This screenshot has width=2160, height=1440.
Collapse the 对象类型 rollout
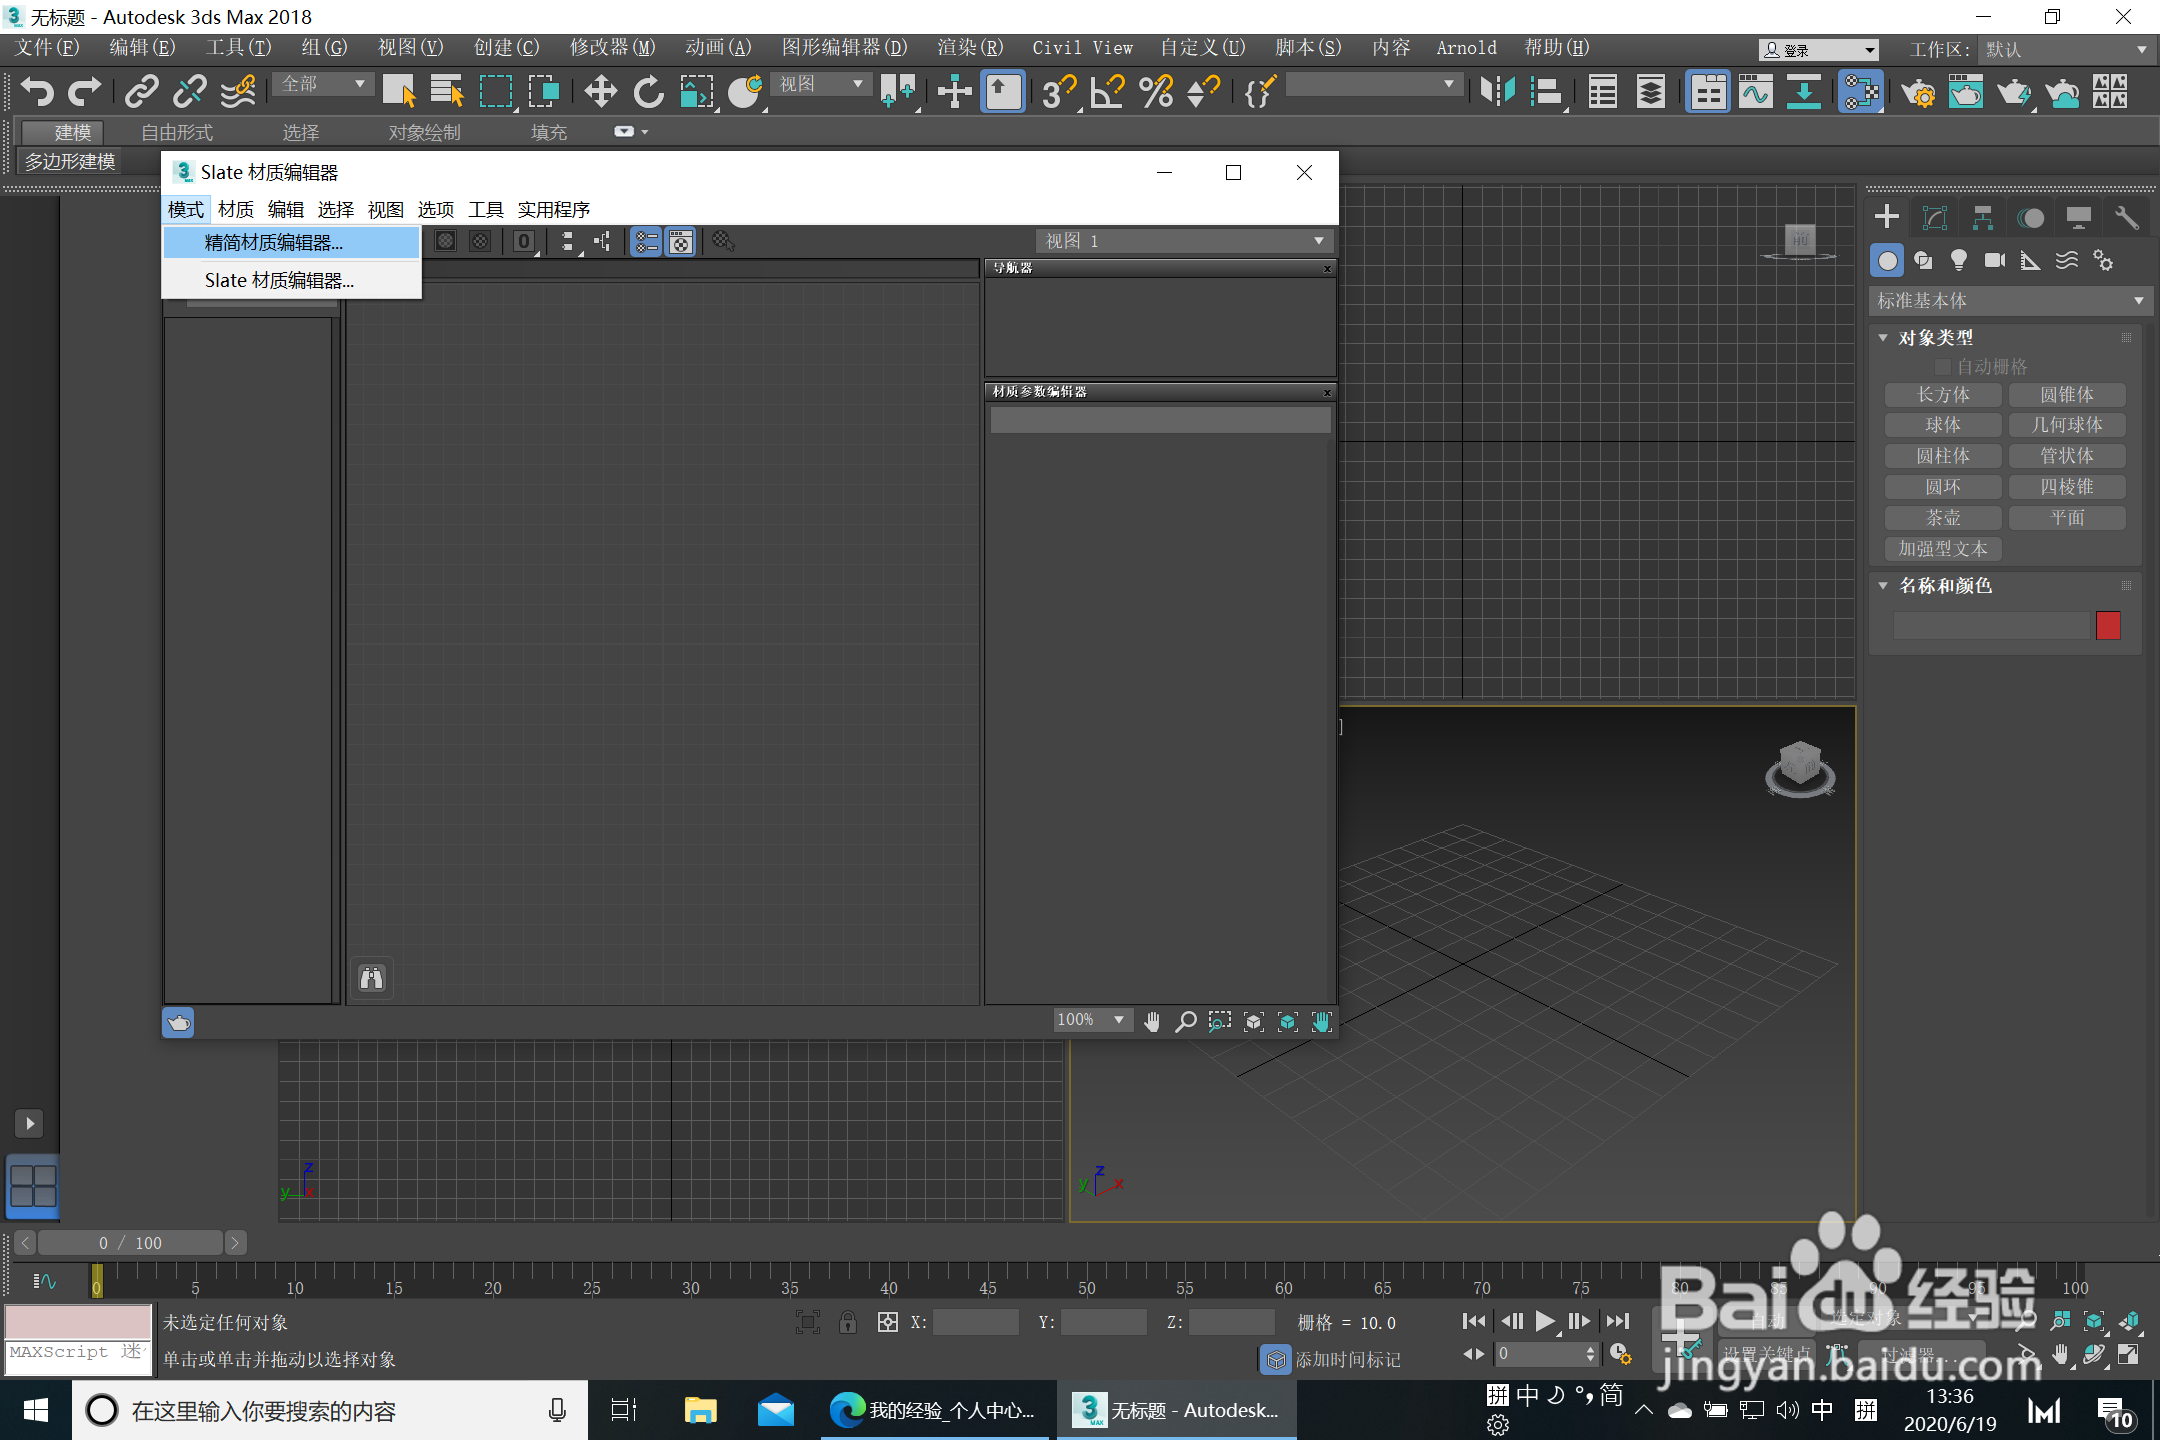click(x=1883, y=338)
